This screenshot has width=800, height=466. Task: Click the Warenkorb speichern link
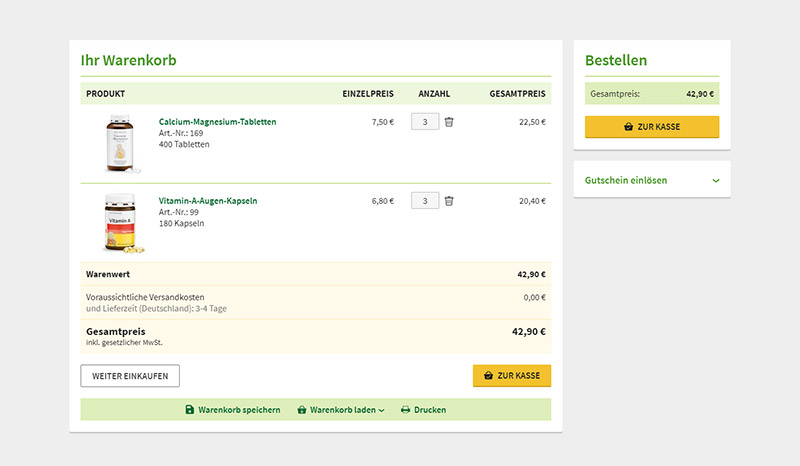click(239, 410)
